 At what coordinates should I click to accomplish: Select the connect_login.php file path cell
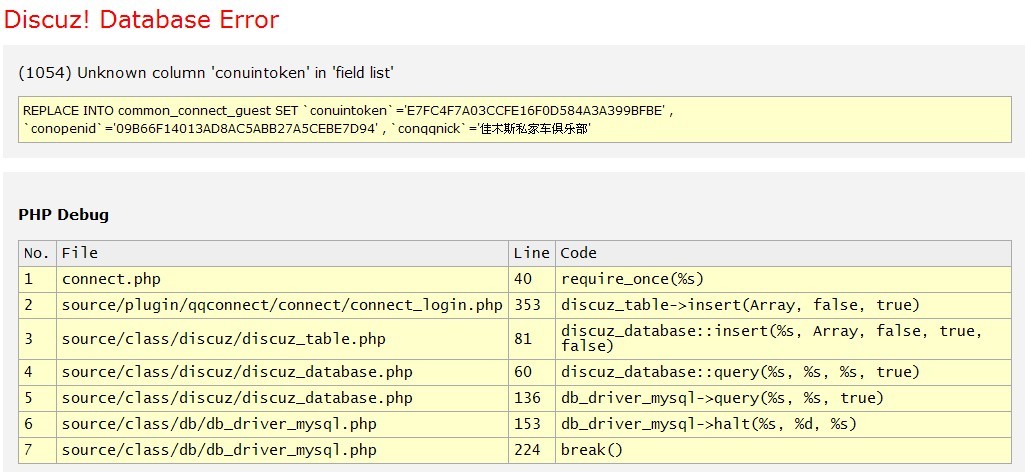282,305
